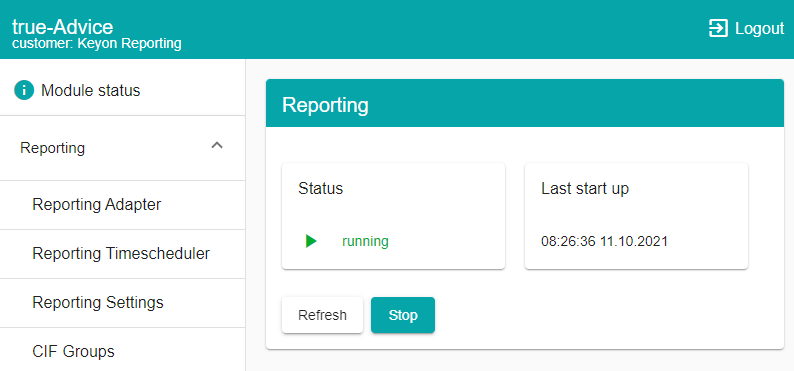Click the Module status info icon
Viewport: 794px width, 371px height.
[x=24, y=91]
